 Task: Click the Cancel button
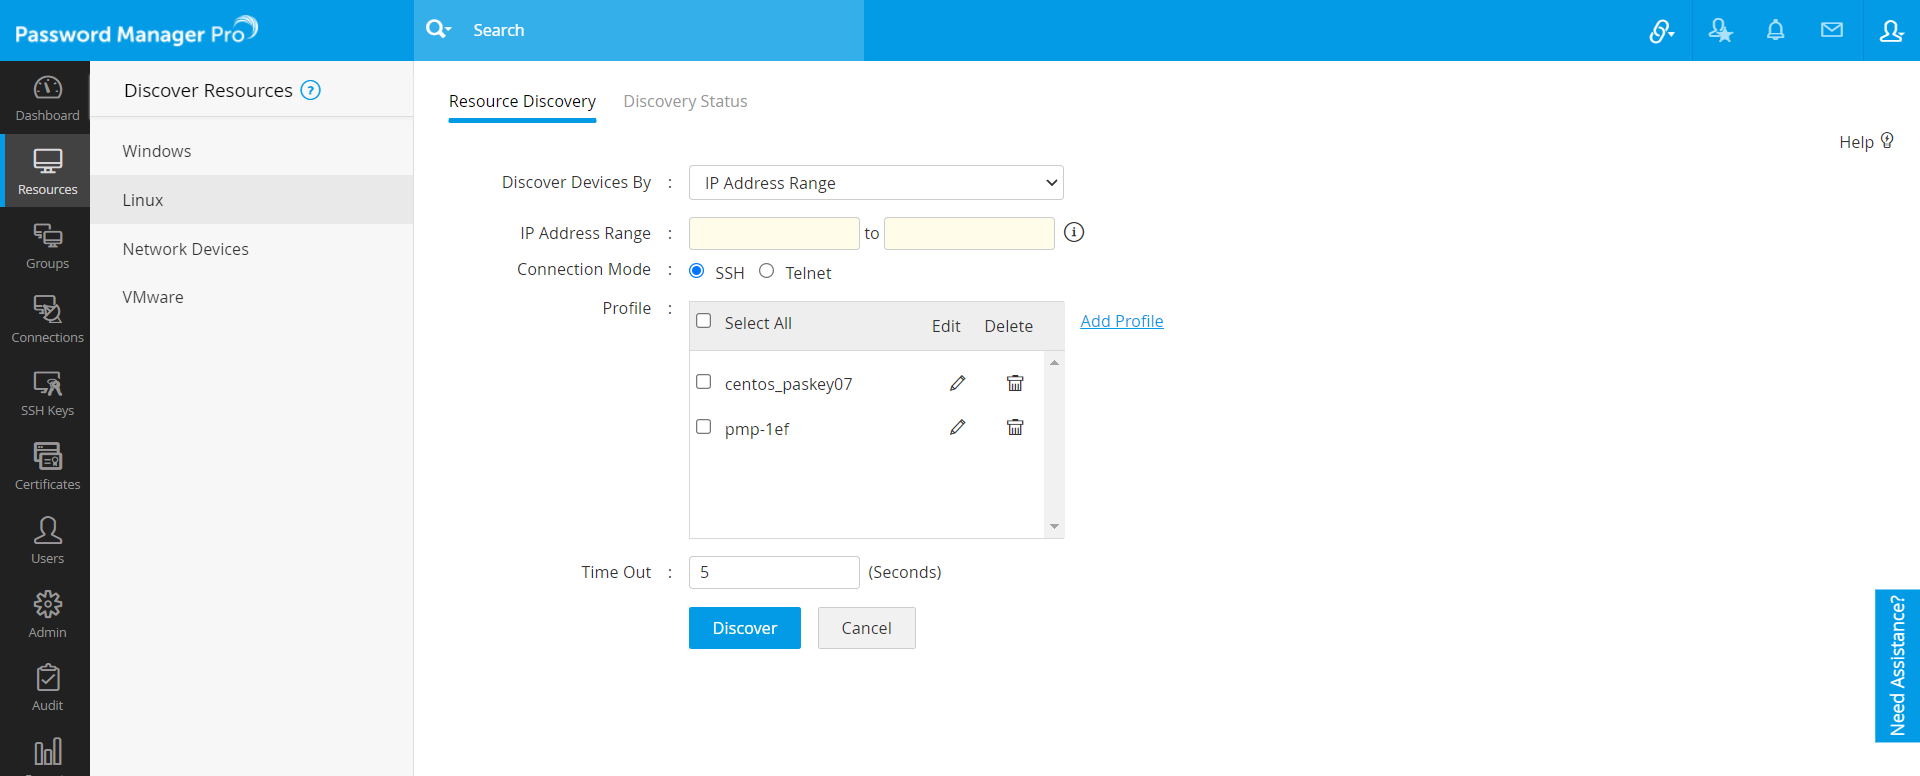click(867, 628)
